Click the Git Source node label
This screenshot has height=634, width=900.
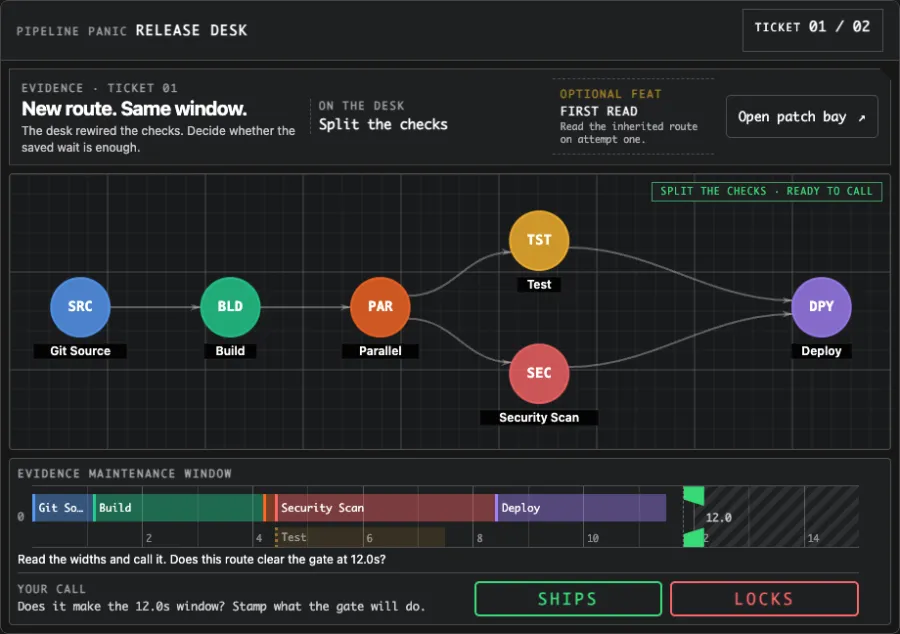(80, 351)
